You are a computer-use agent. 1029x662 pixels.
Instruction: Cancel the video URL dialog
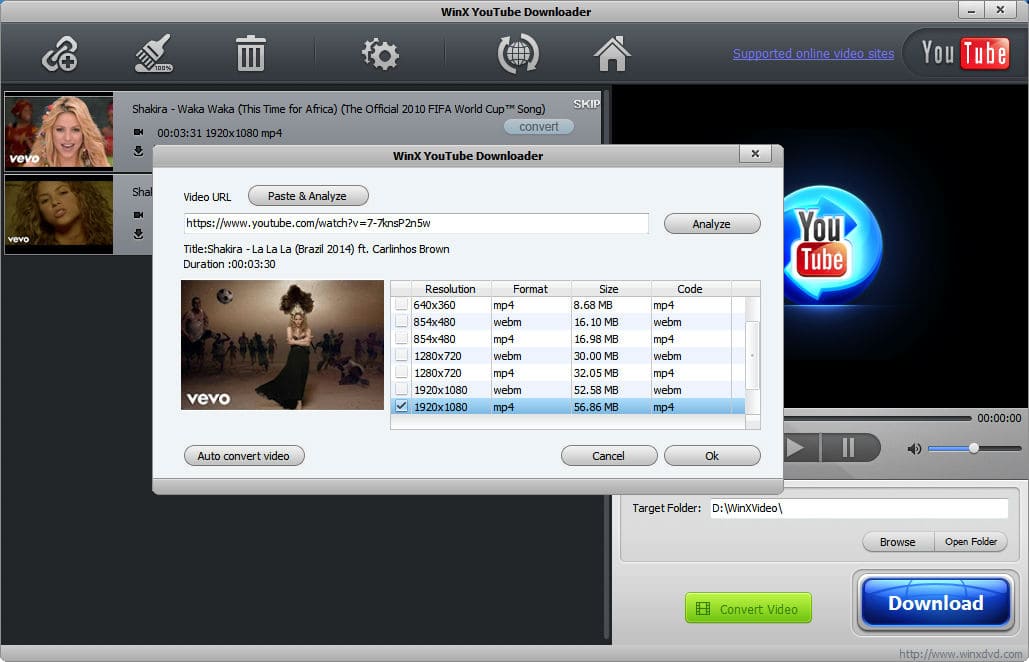pyautogui.click(x=608, y=456)
